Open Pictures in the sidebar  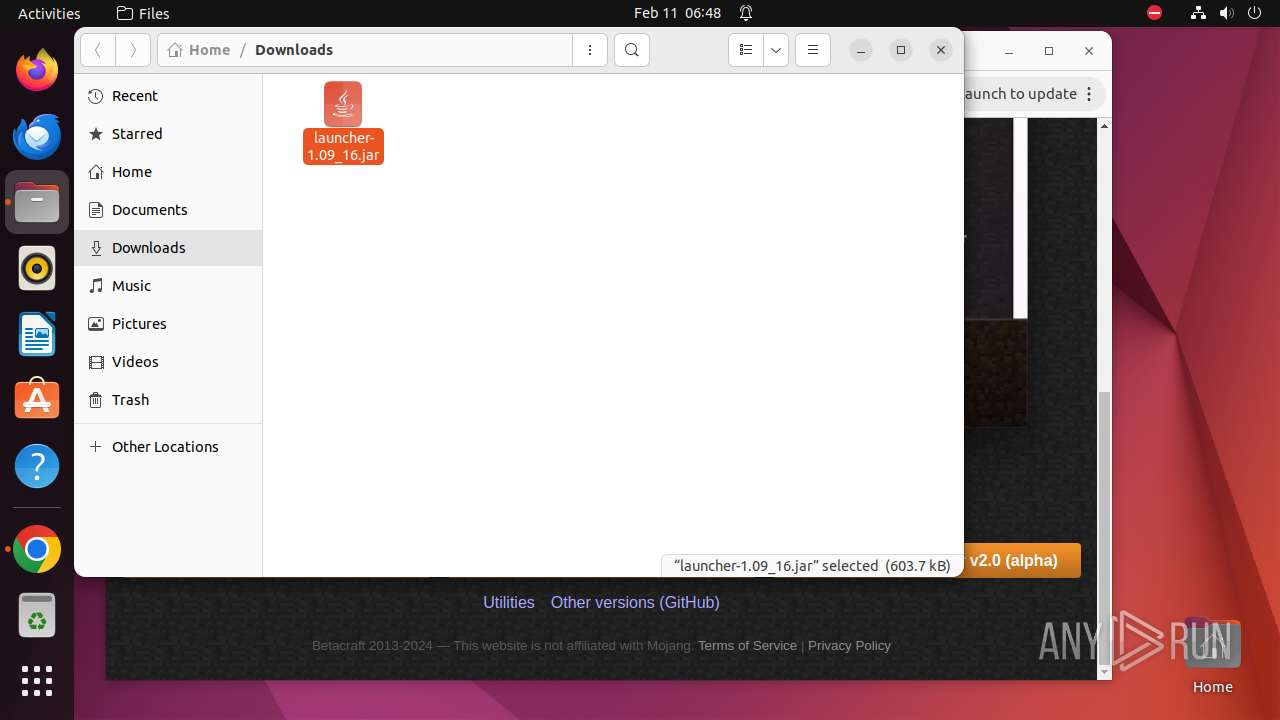tap(168, 324)
